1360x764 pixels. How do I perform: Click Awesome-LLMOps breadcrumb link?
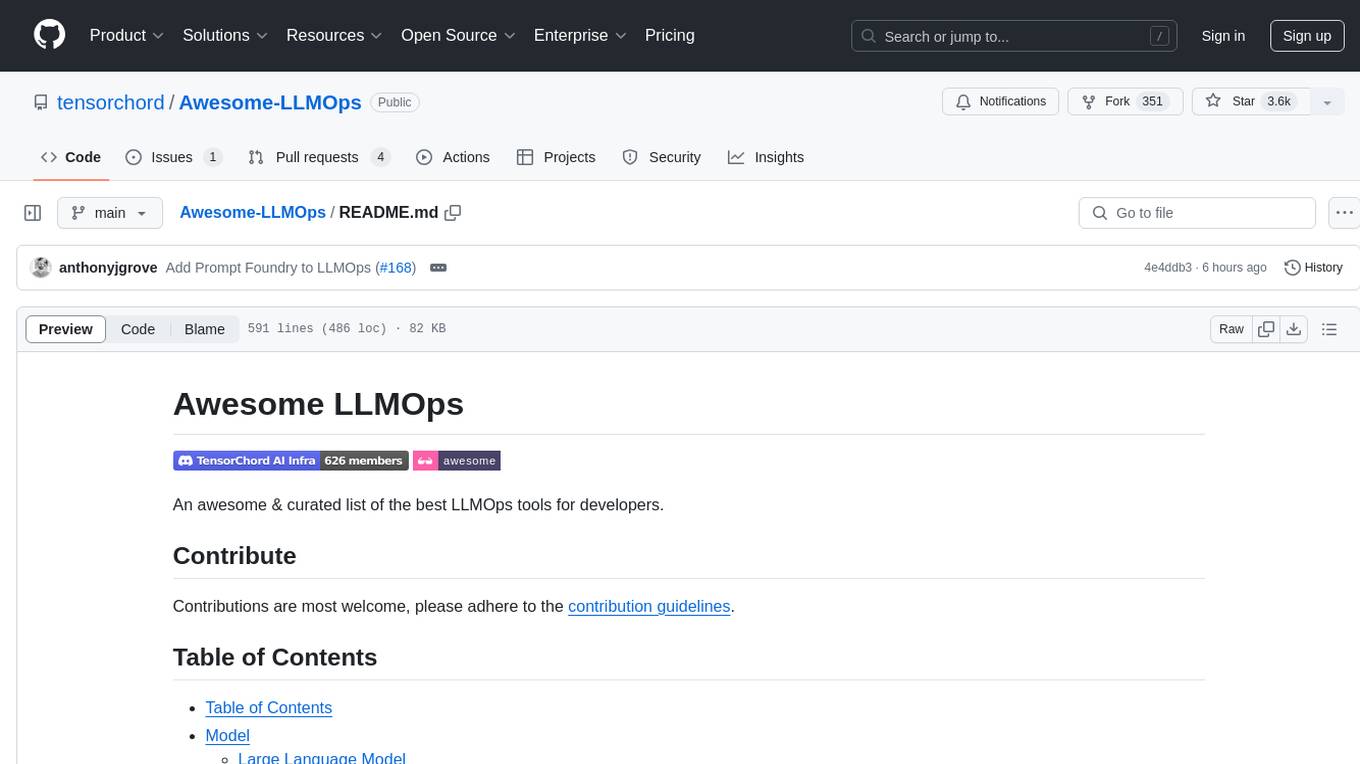[x=252, y=212]
